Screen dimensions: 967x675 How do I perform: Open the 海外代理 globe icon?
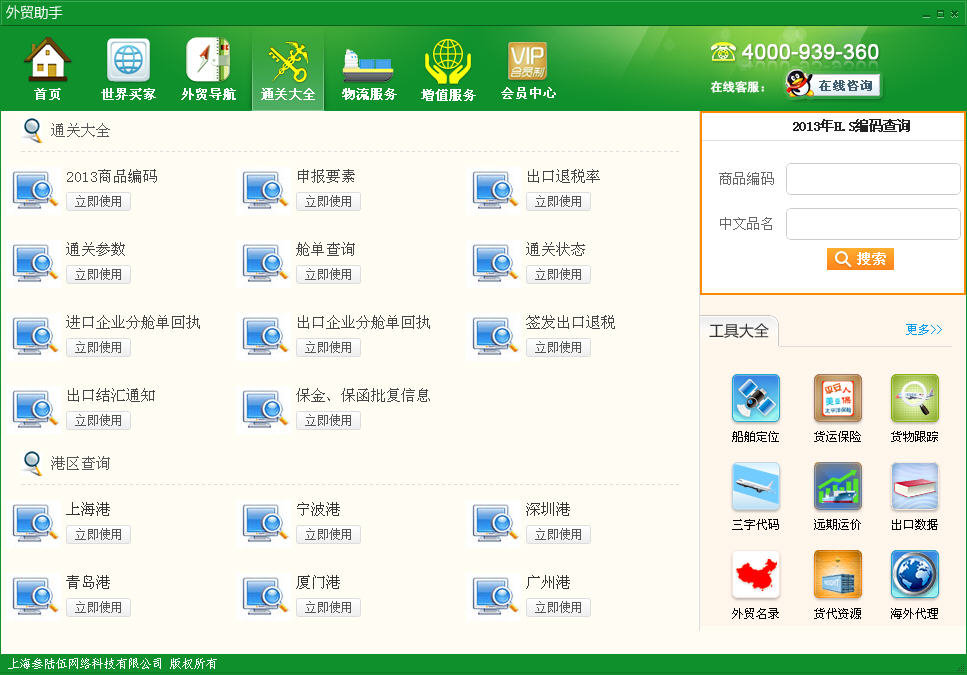pos(915,575)
